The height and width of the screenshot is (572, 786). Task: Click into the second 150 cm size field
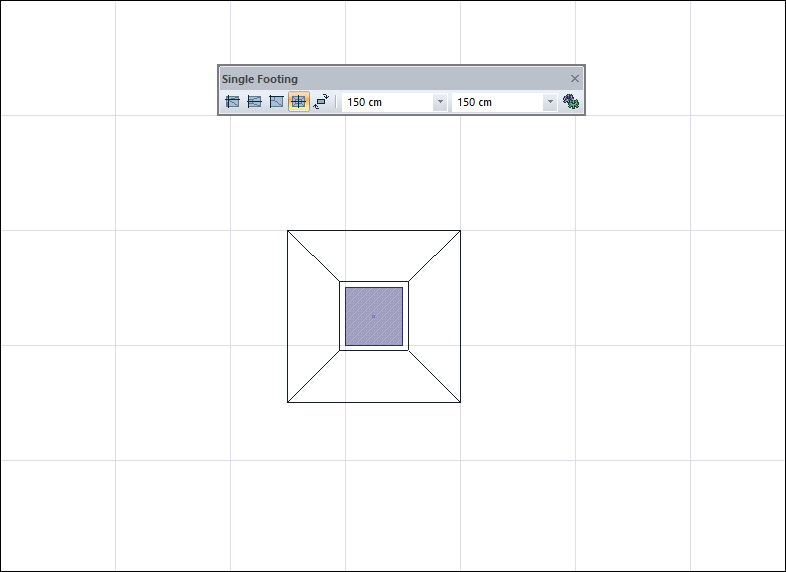tap(496, 102)
